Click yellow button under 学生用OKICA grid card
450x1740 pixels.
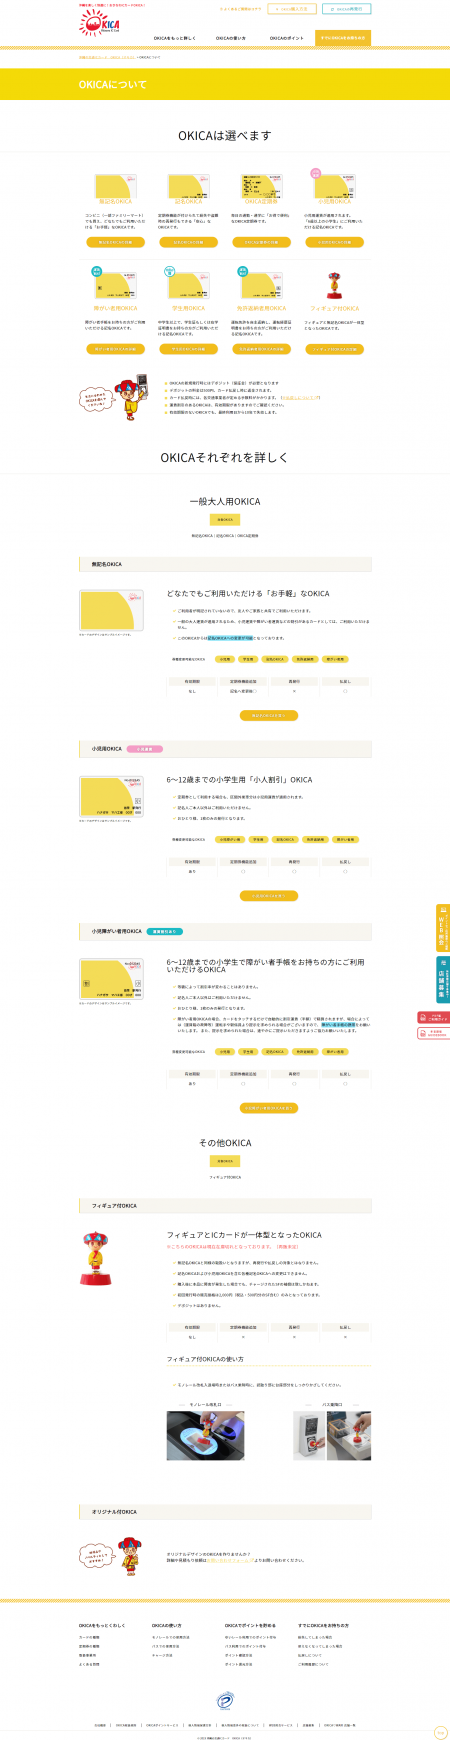[189, 349]
